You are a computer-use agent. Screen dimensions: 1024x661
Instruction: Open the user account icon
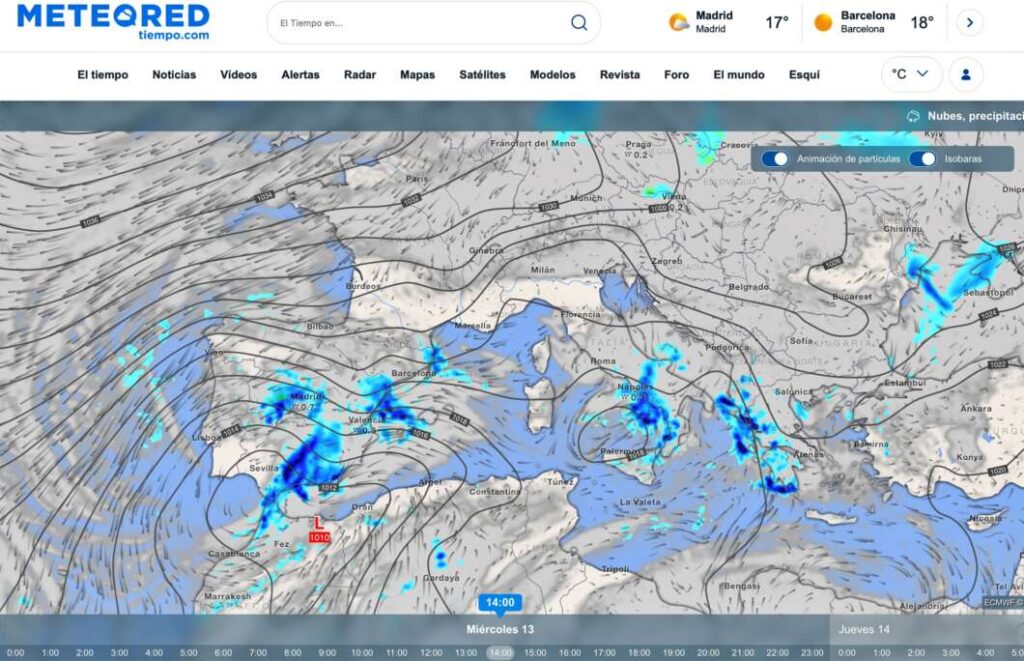966,74
